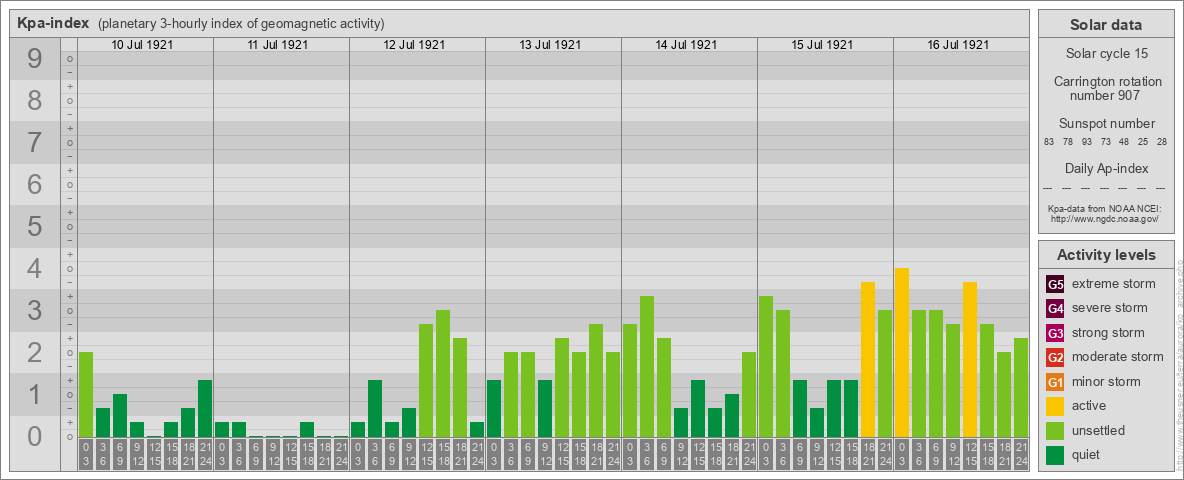The image size is (1184, 480).
Task: Click the 3-6 bar on 14 Jul
Action: [x=646, y=367]
